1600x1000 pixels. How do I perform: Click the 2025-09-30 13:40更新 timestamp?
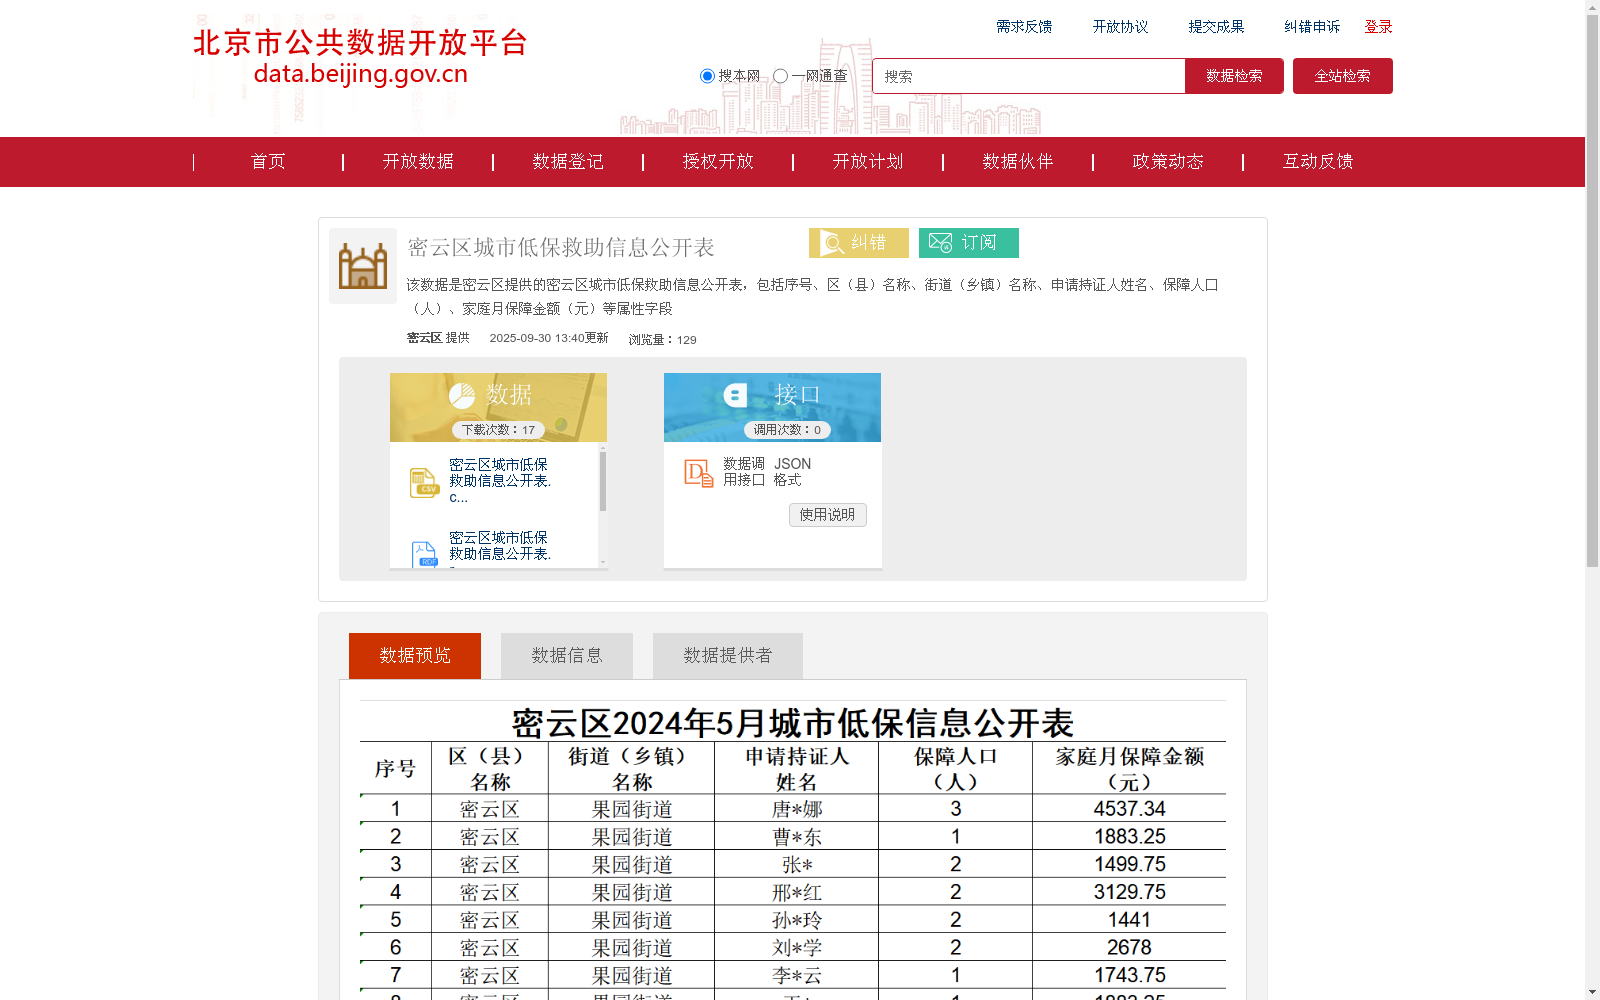pos(549,338)
